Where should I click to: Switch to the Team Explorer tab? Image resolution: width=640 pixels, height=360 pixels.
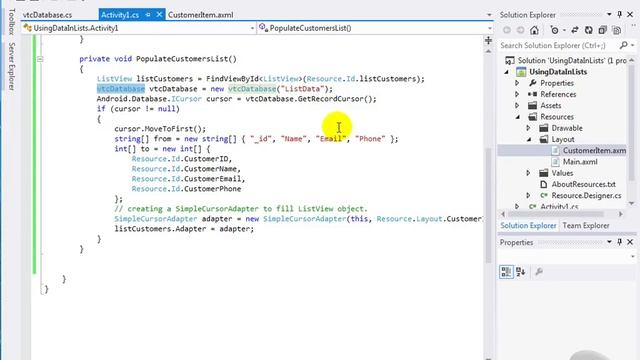(x=585, y=226)
